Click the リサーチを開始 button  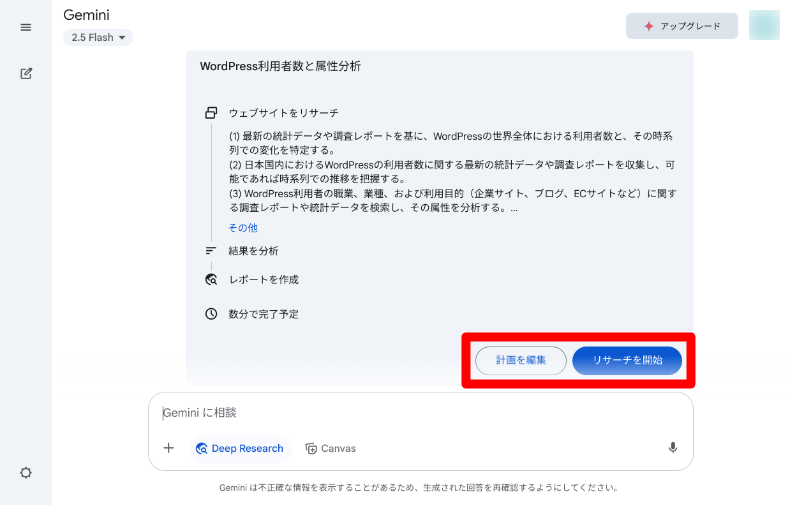pyautogui.click(x=627, y=360)
